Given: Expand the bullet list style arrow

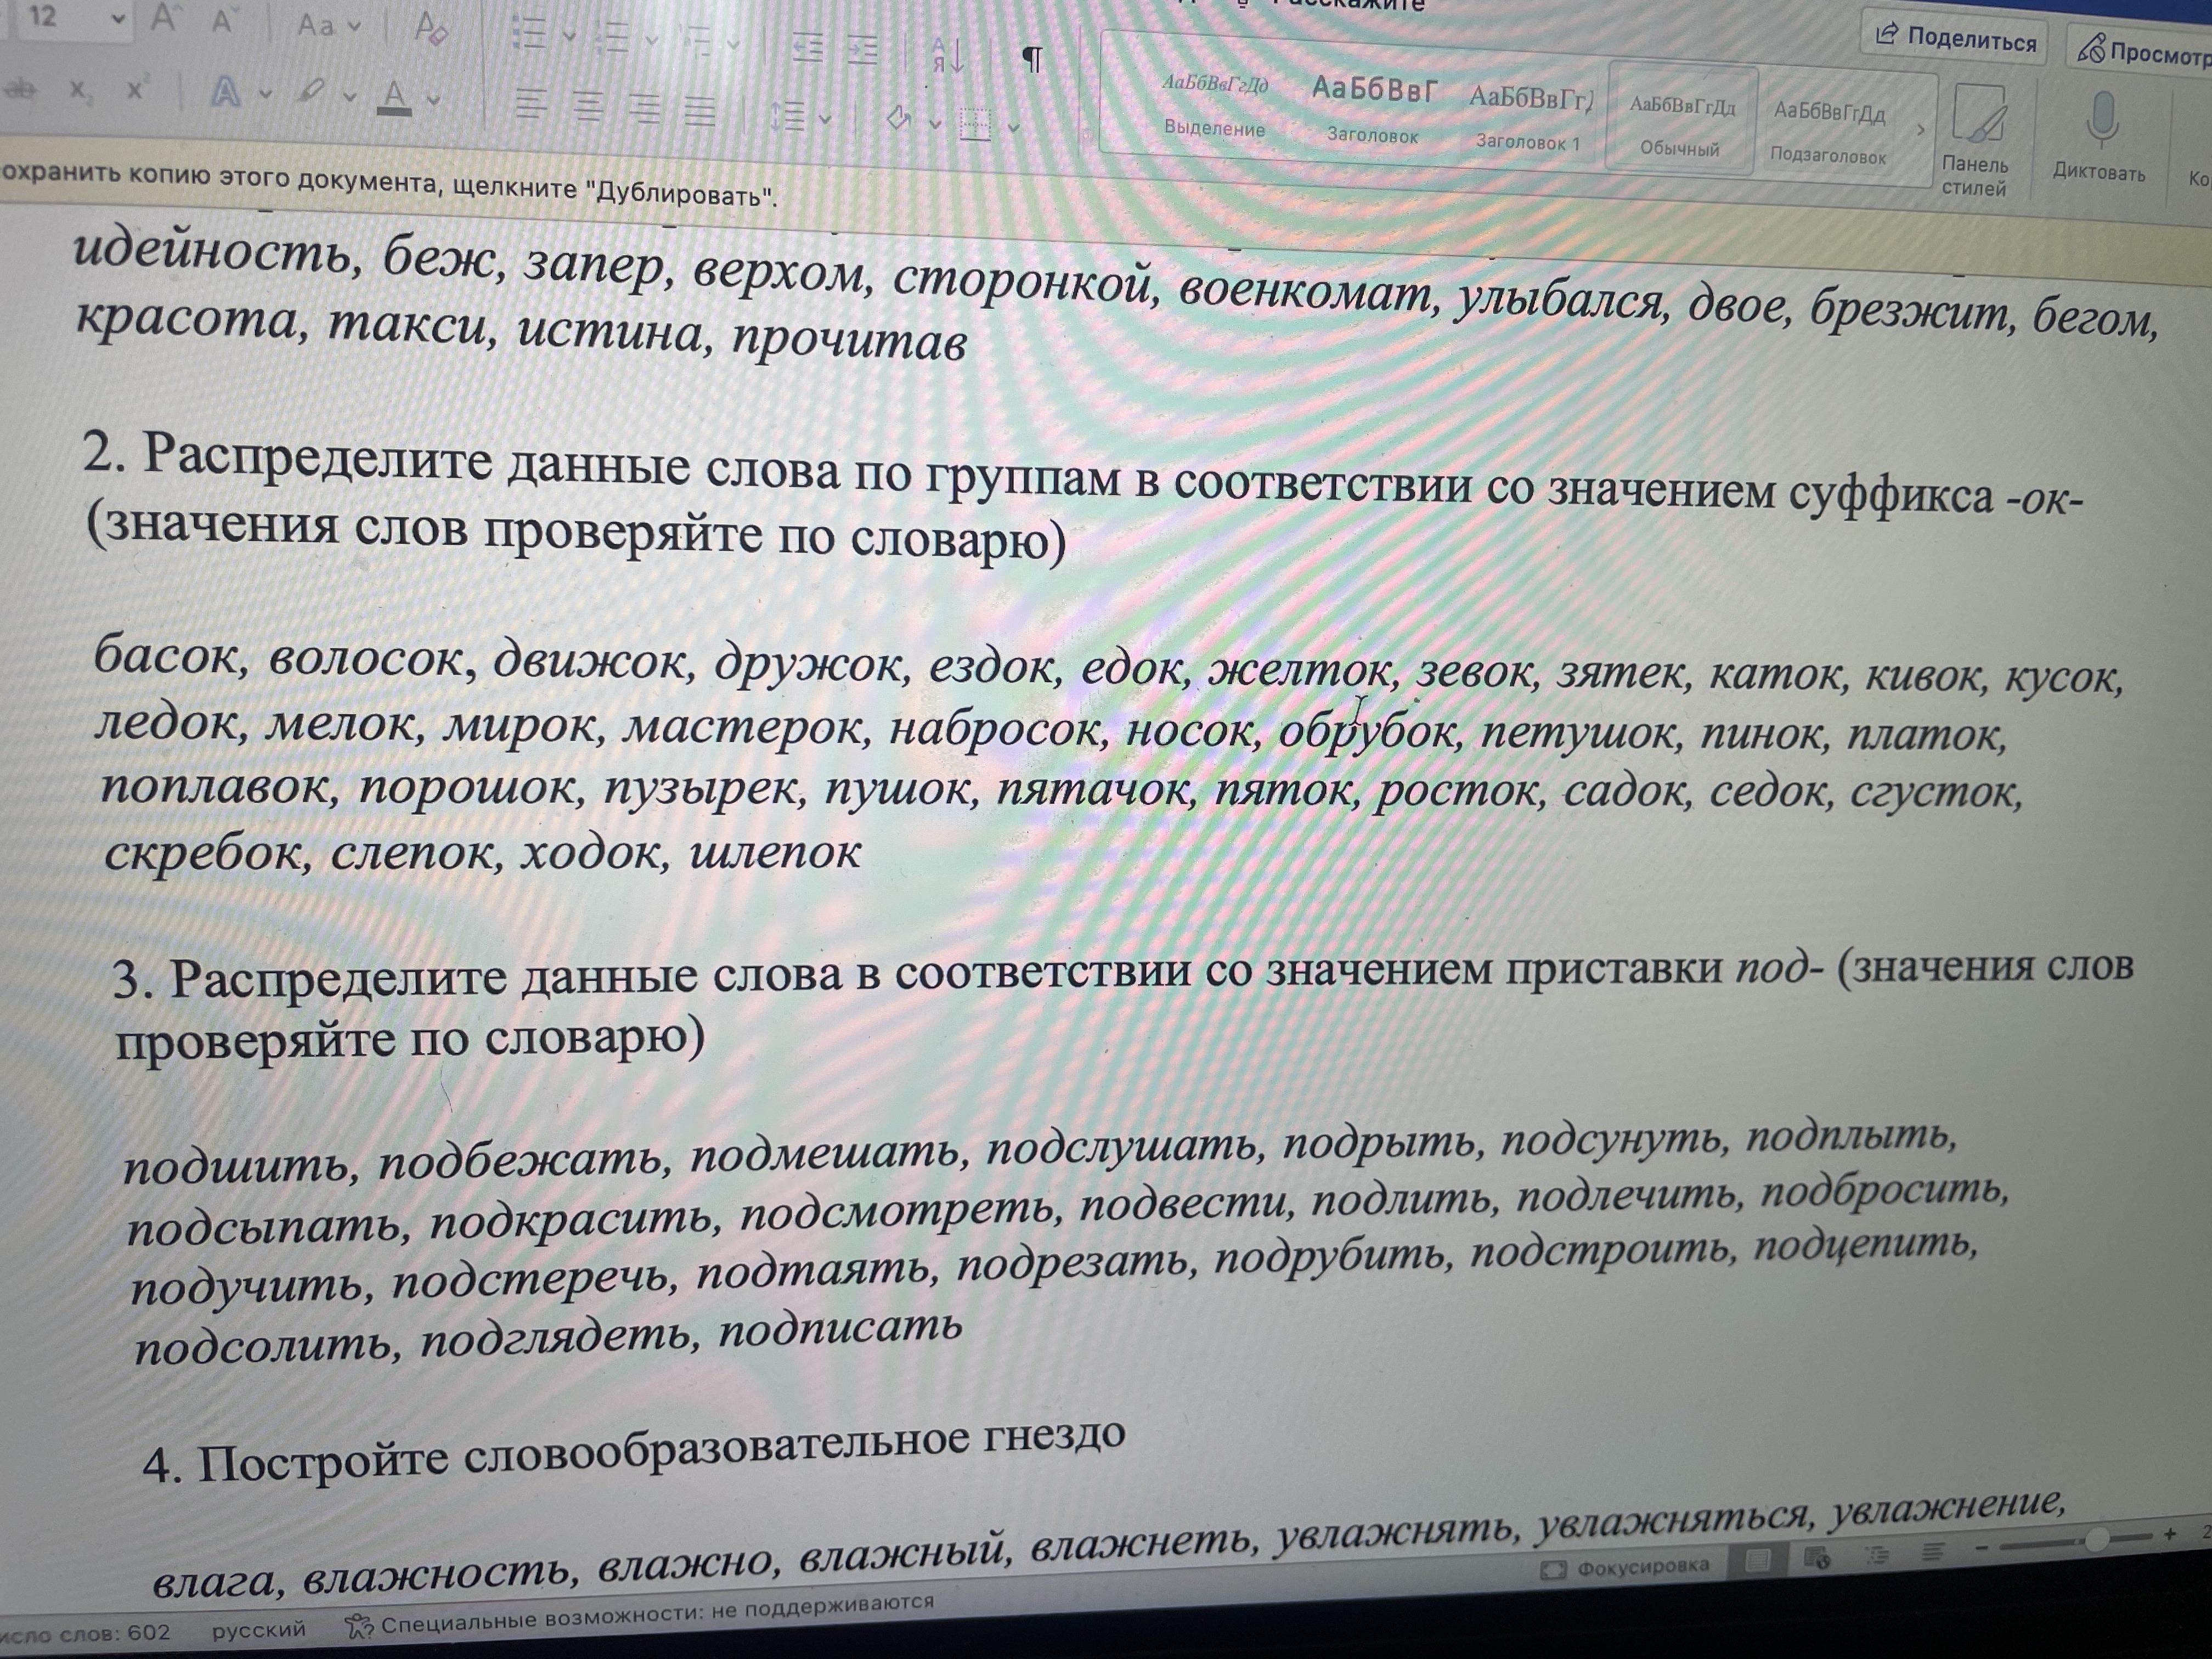Looking at the screenshot, I should 569,37.
